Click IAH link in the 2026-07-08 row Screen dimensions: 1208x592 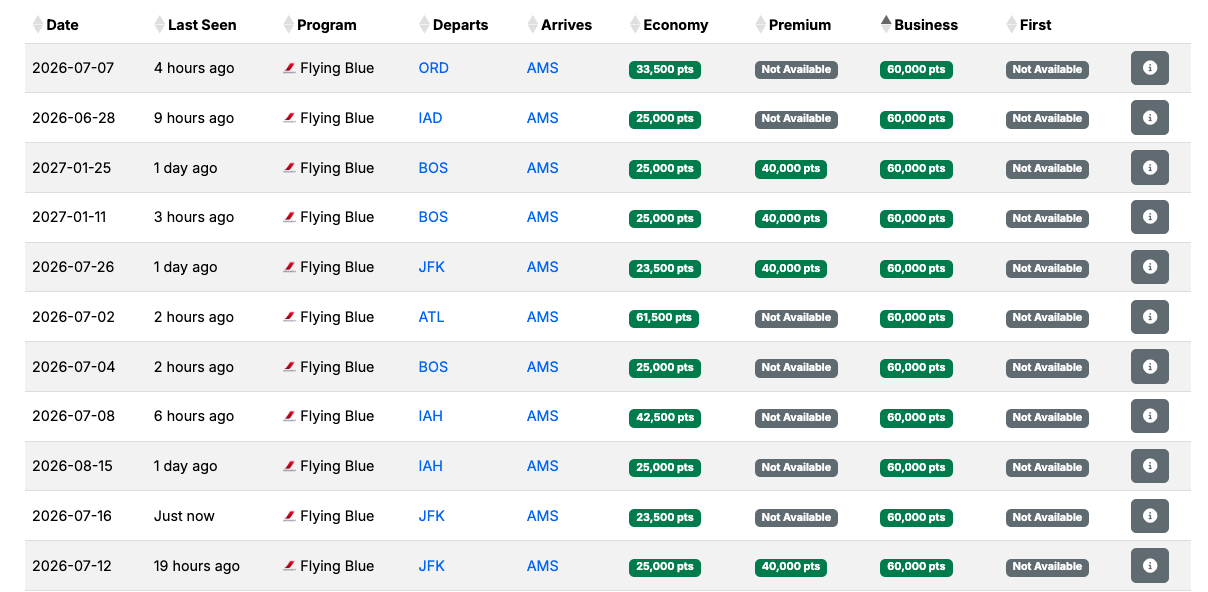click(x=431, y=416)
